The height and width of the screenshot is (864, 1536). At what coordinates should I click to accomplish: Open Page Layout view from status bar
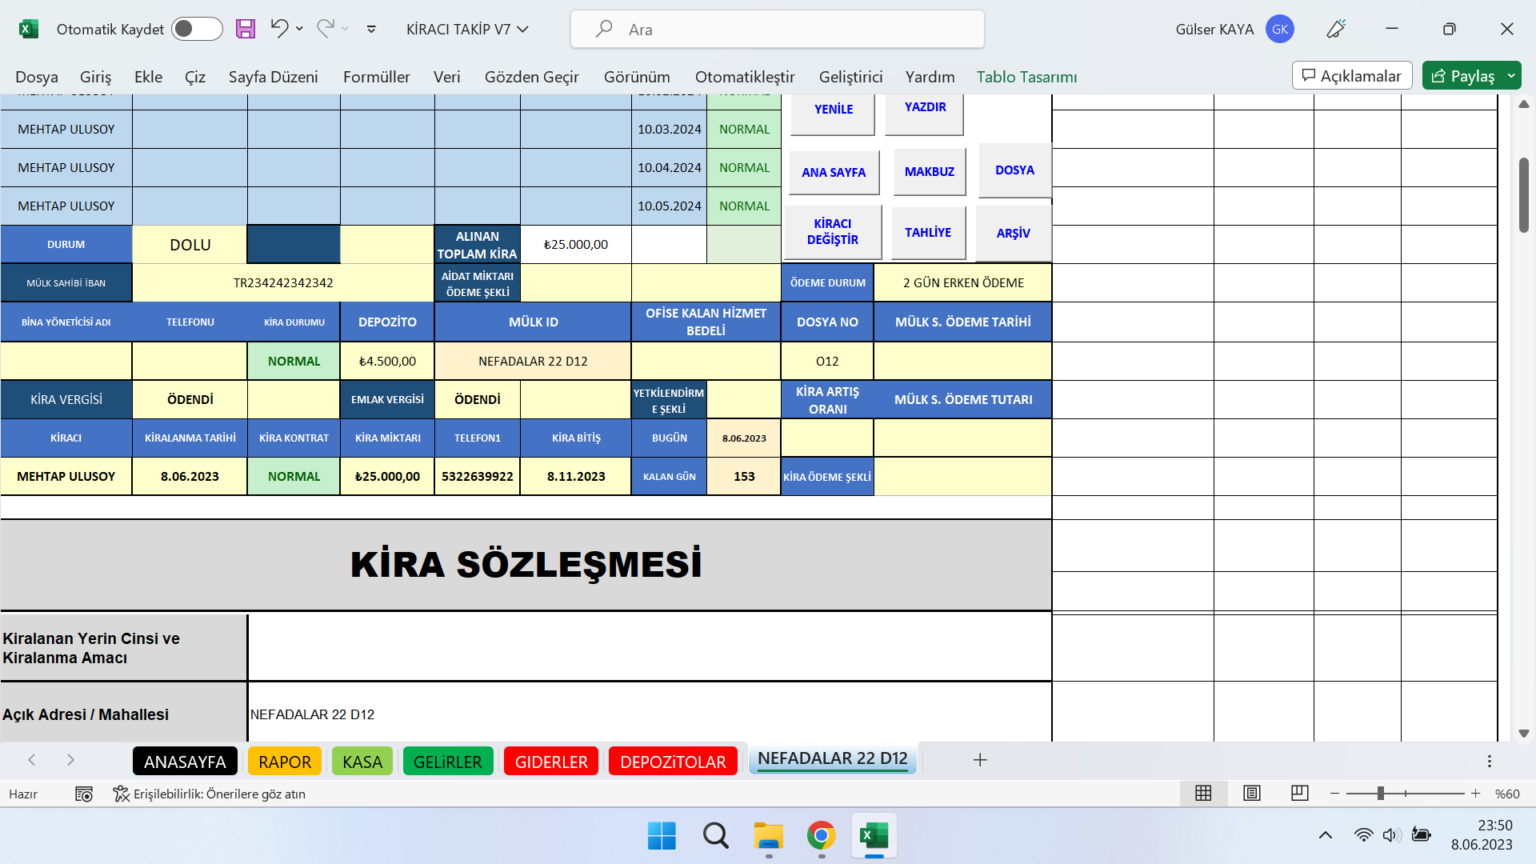1251,792
